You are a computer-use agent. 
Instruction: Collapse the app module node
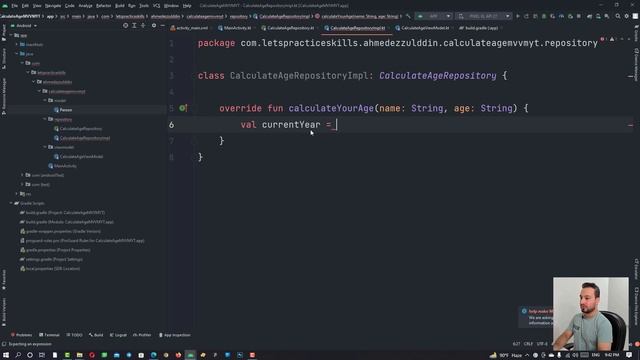point(11,36)
